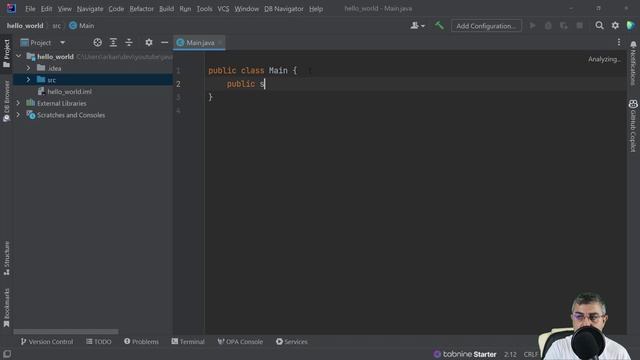Screen dimensions: 640x360
Task: Open editor tabs more options menu
Action: tap(619, 42)
